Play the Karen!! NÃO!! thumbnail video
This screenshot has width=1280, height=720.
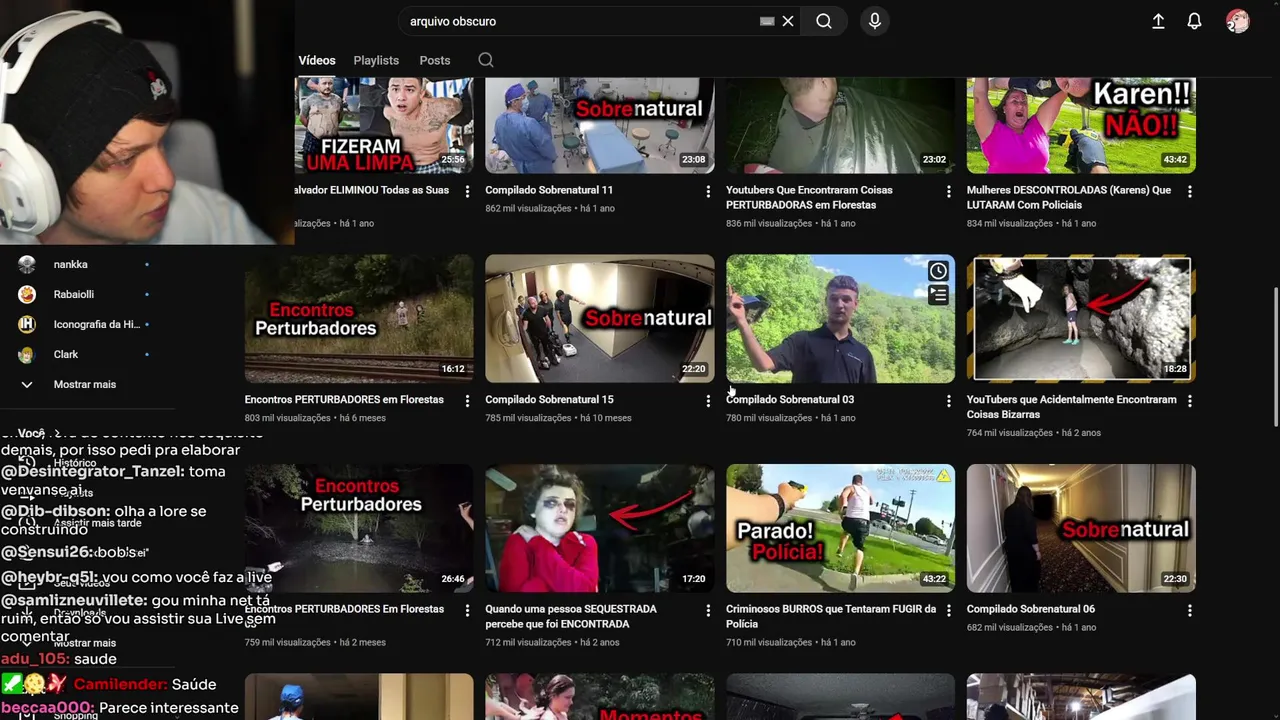pos(1081,125)
